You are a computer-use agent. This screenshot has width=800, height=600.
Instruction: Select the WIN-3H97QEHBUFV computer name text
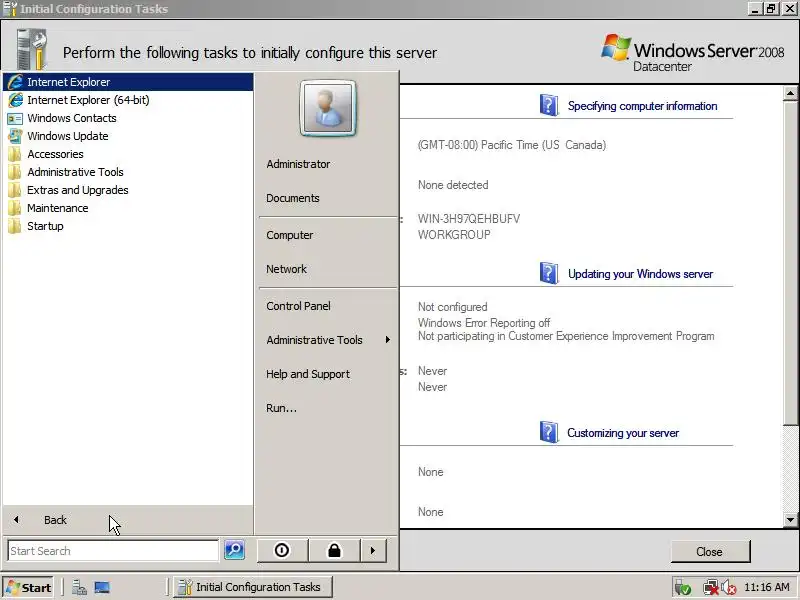(469, 219)
